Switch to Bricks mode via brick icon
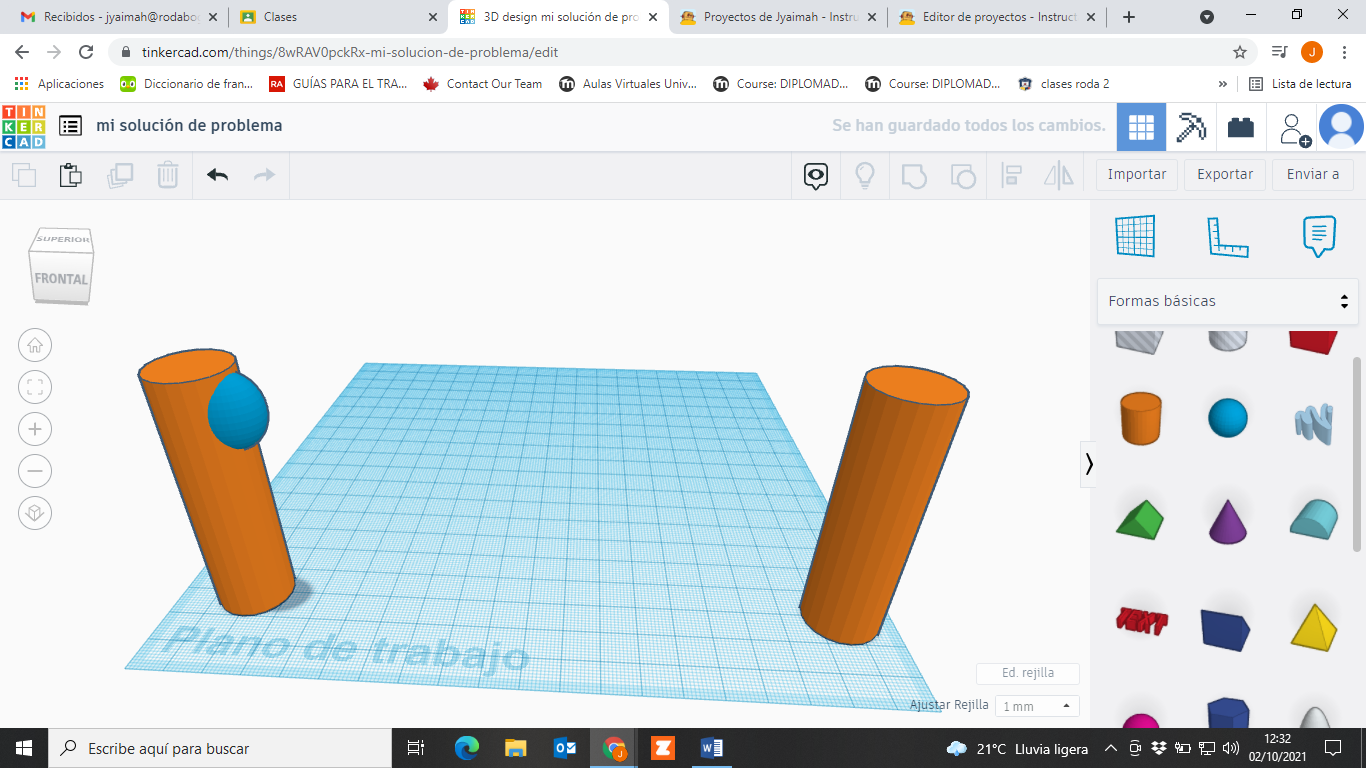Screen dimensions: 1366x768 1241,127
